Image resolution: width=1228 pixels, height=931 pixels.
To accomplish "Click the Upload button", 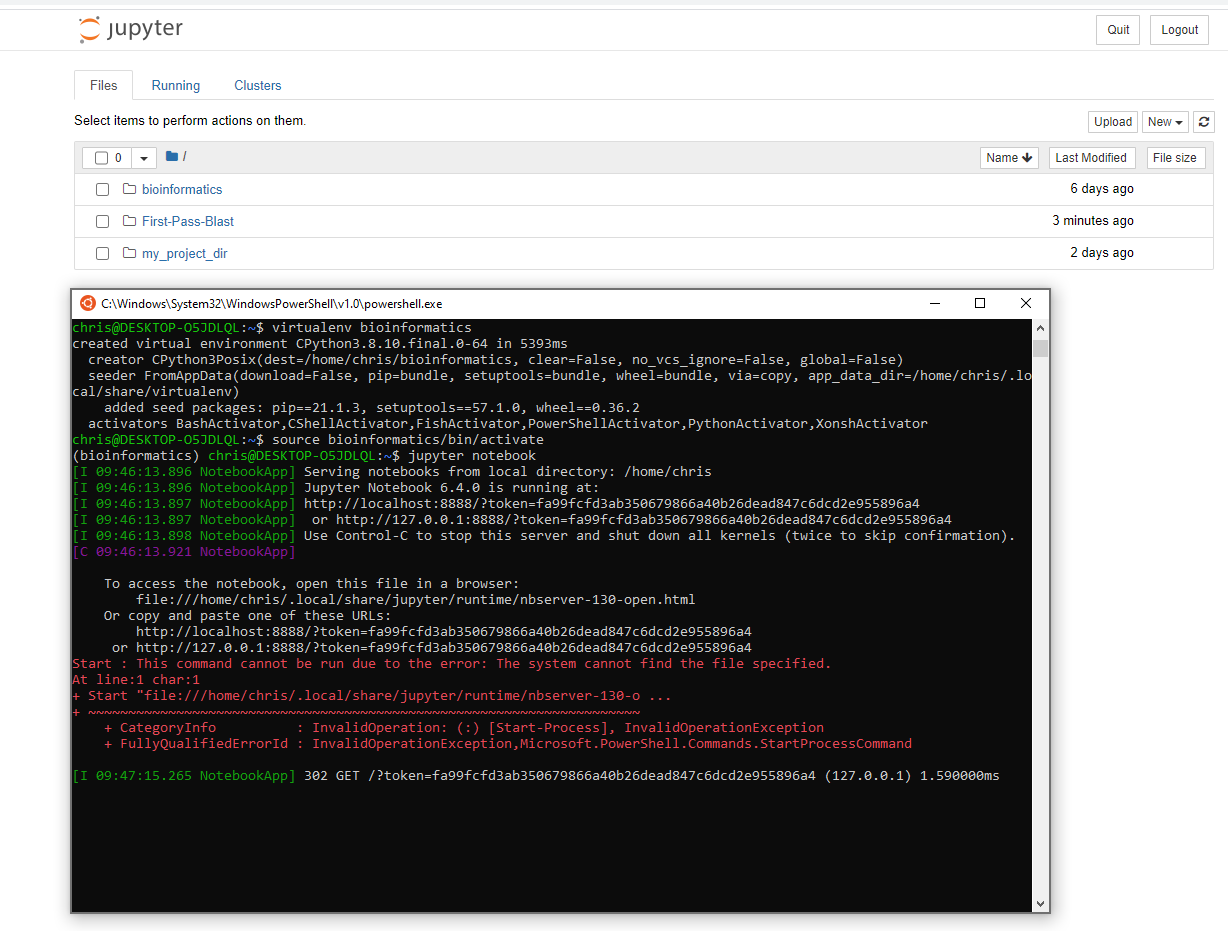I will tap(1113, 122).
